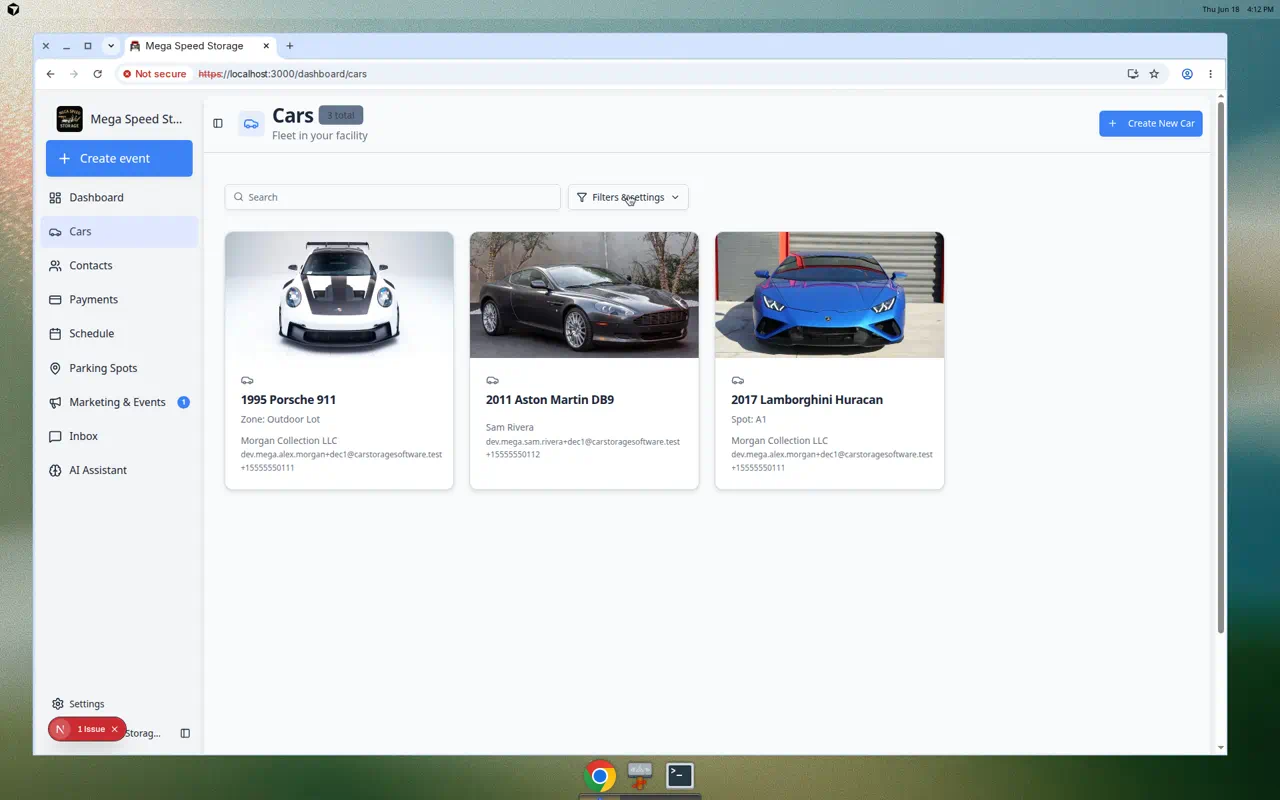Open Chrome from the dock
The height and width of the screenshot is (800, 1280).
pyautogui.click(x=600, y=775)
